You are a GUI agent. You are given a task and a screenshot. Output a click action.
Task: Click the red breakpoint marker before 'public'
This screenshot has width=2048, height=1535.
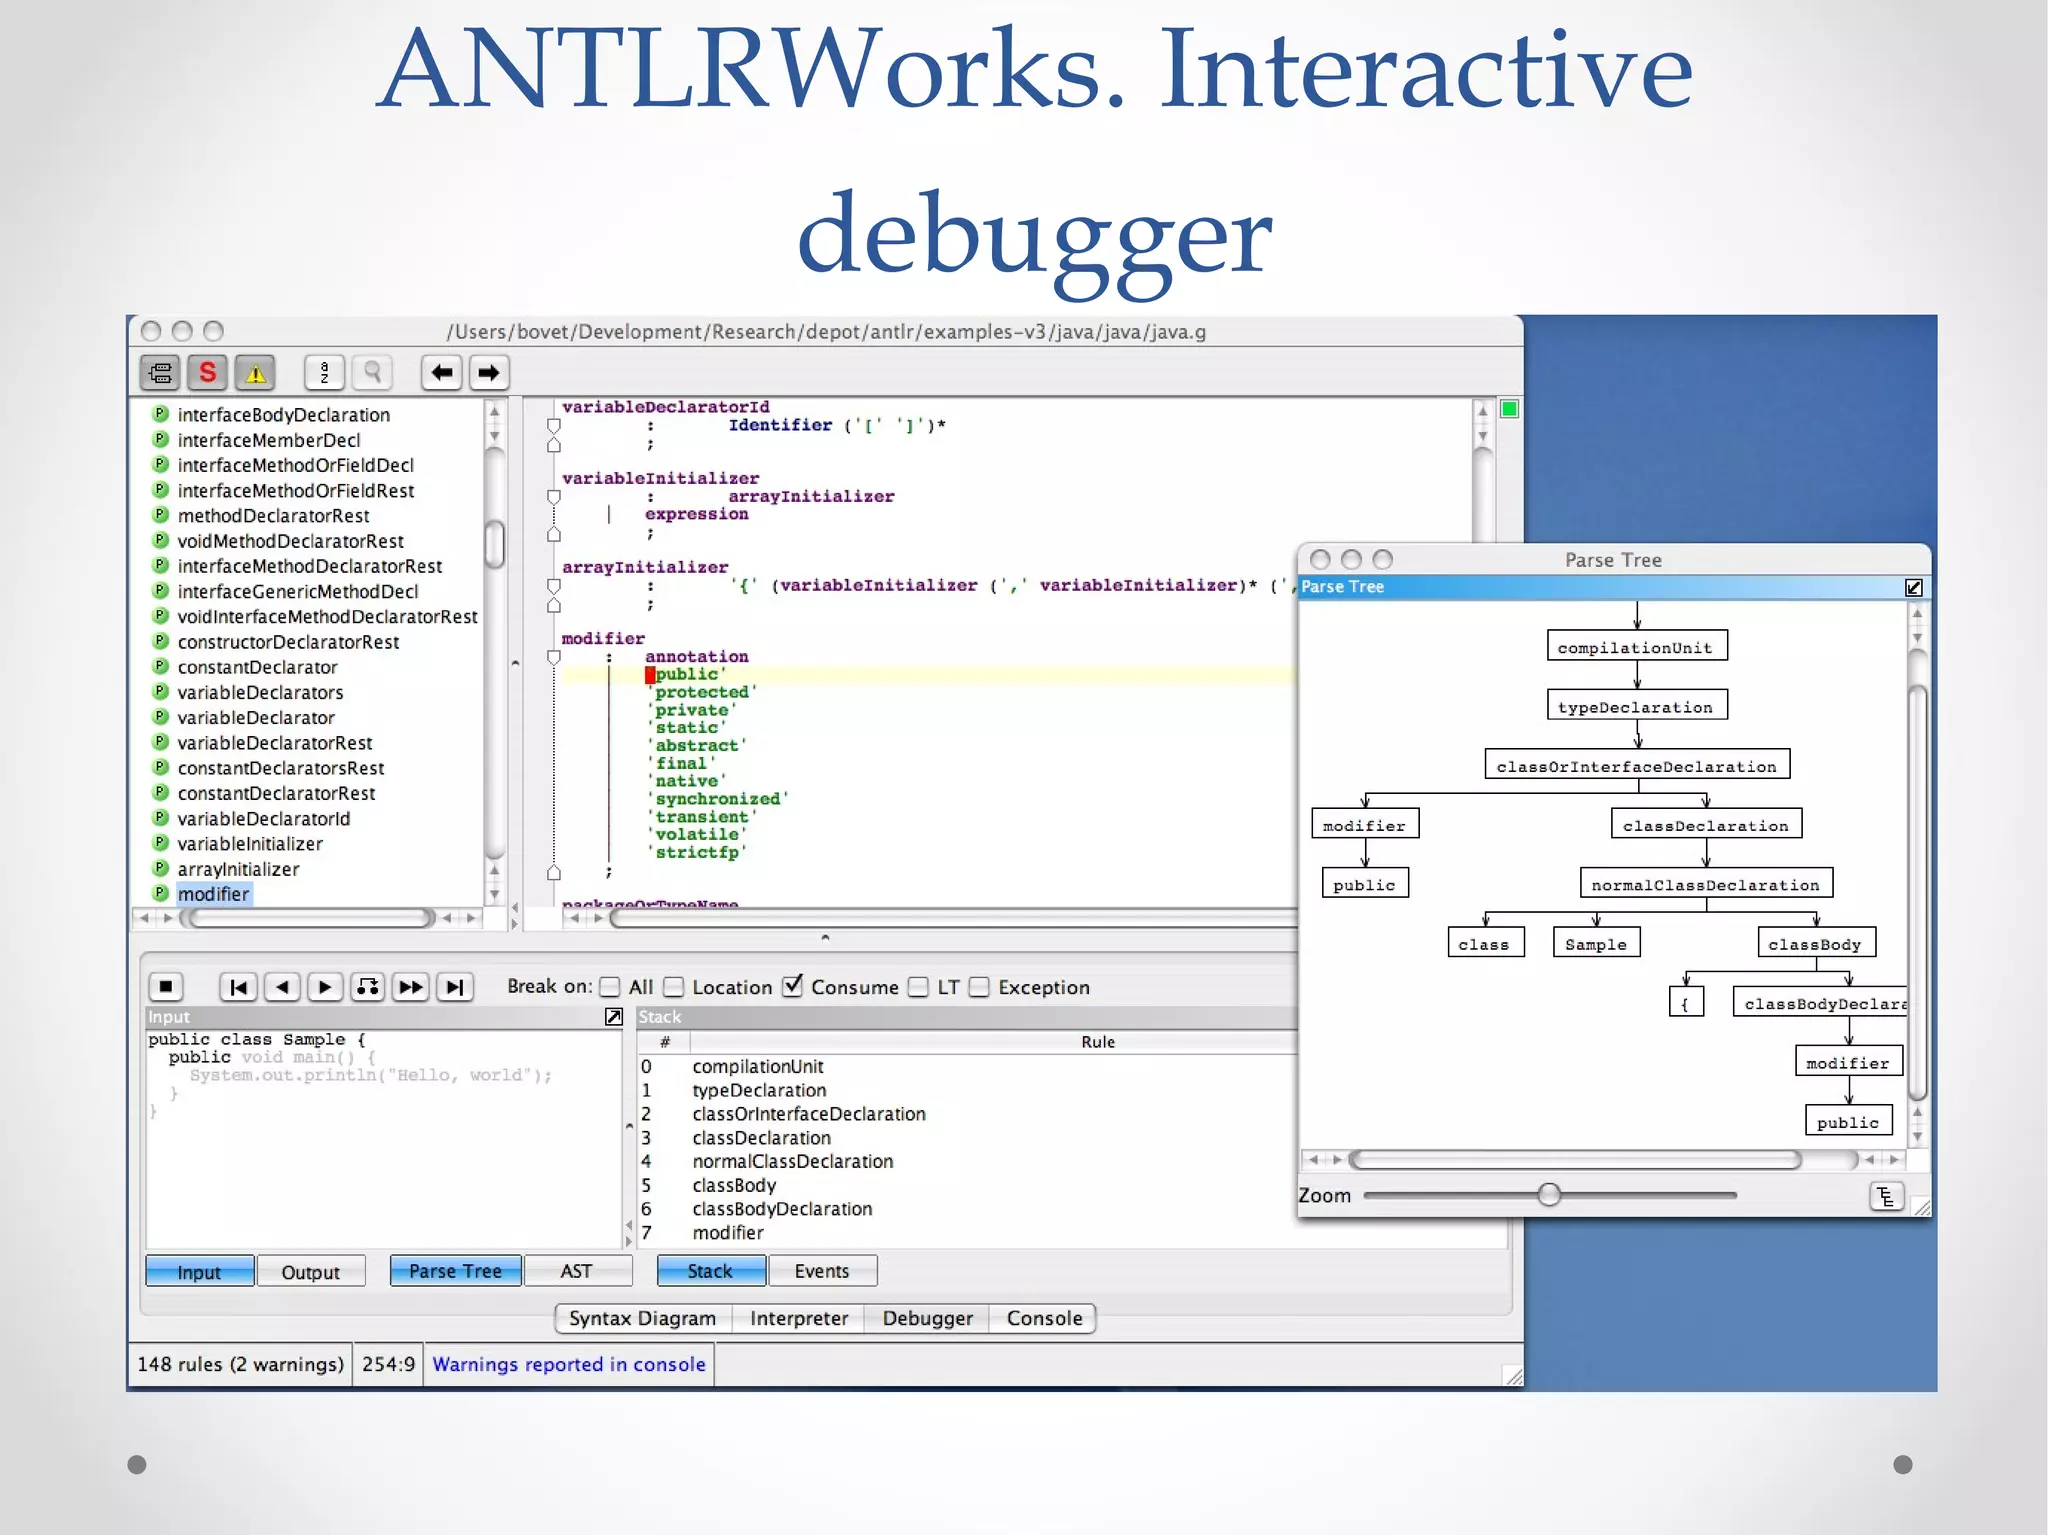(x=650, y=675)
